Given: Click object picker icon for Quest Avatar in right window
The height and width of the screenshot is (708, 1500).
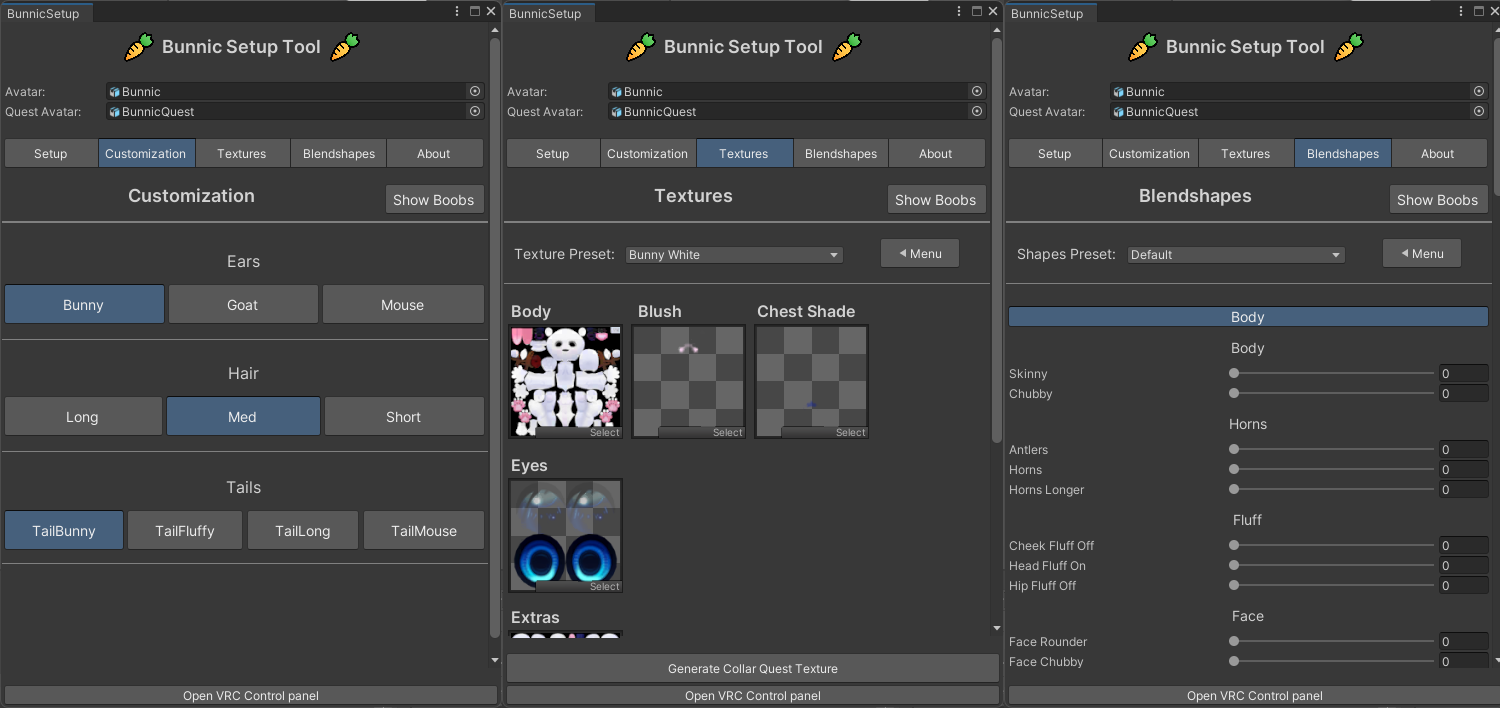Looking at the screenshot, I should point(1479,111).
